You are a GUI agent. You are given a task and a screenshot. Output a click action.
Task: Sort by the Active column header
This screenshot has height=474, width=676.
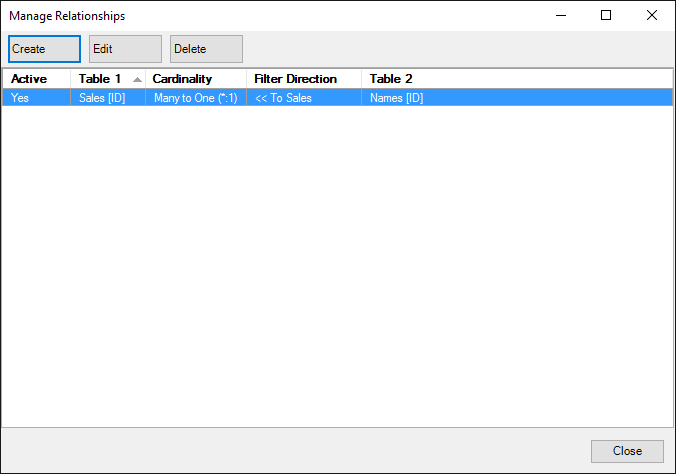tap(37, 79)
